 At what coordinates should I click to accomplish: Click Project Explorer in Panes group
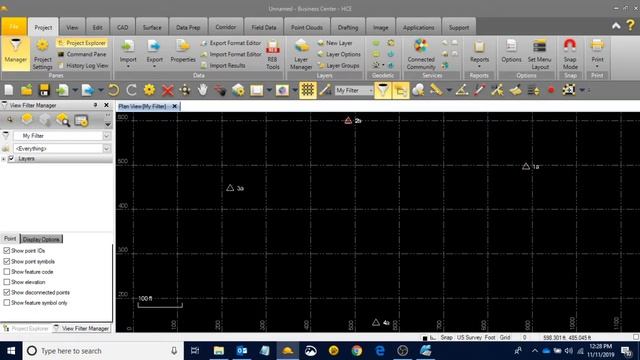82,43
